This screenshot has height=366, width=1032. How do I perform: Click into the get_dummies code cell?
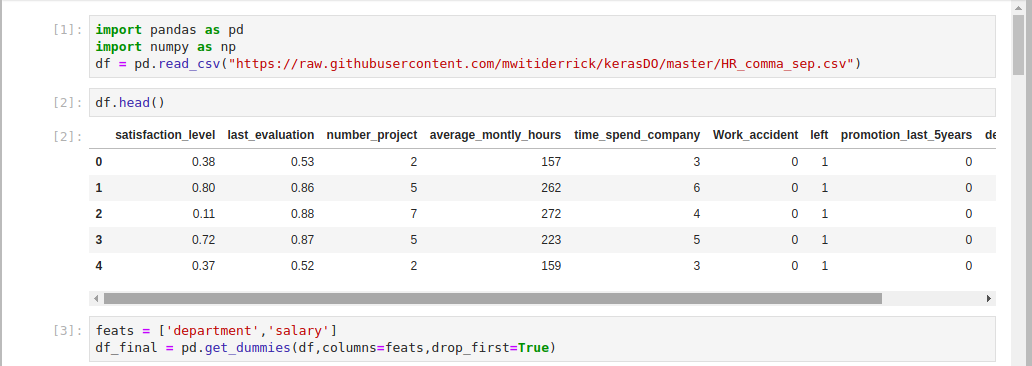(x=542, y=338)
